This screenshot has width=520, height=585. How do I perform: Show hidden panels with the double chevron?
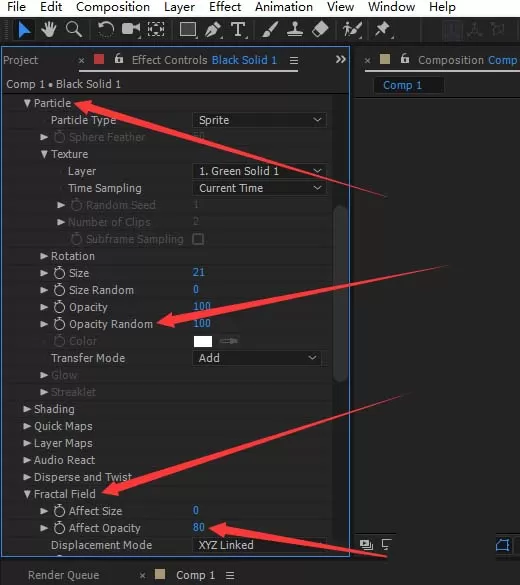pyautogui.click(x=340, y=59)
